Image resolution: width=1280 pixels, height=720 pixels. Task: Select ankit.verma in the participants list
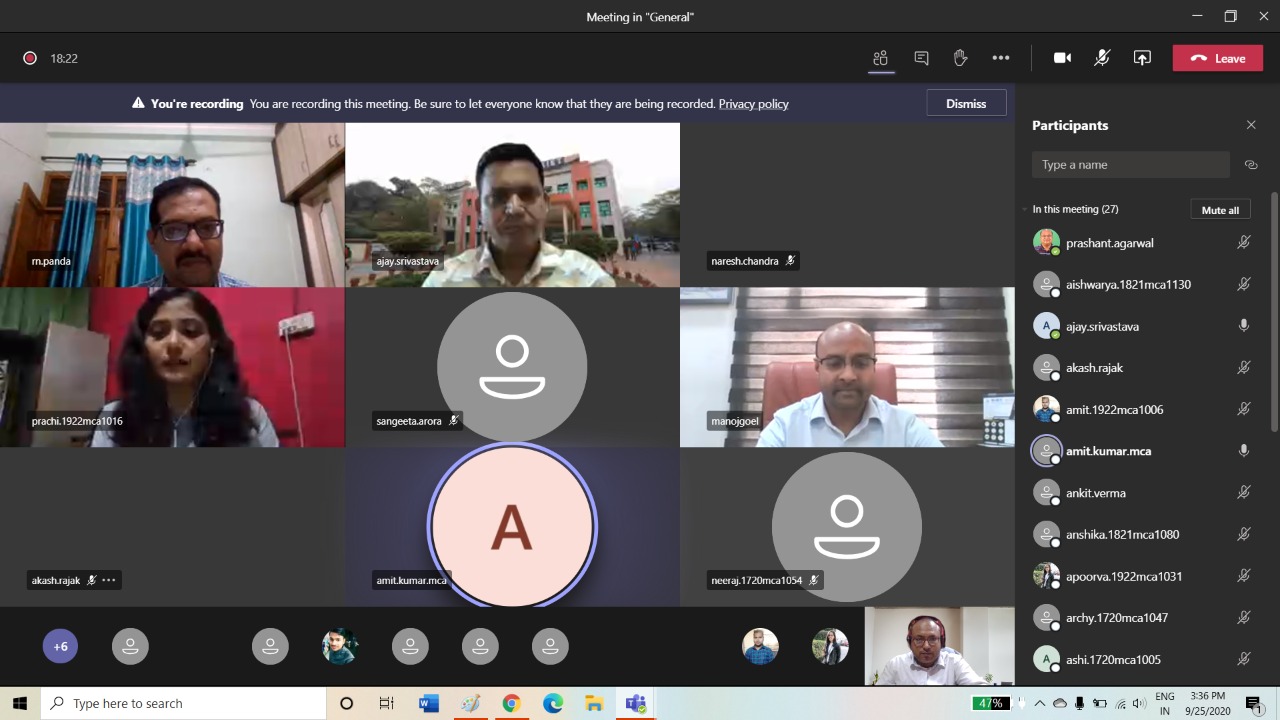(x=1095, y=493)
